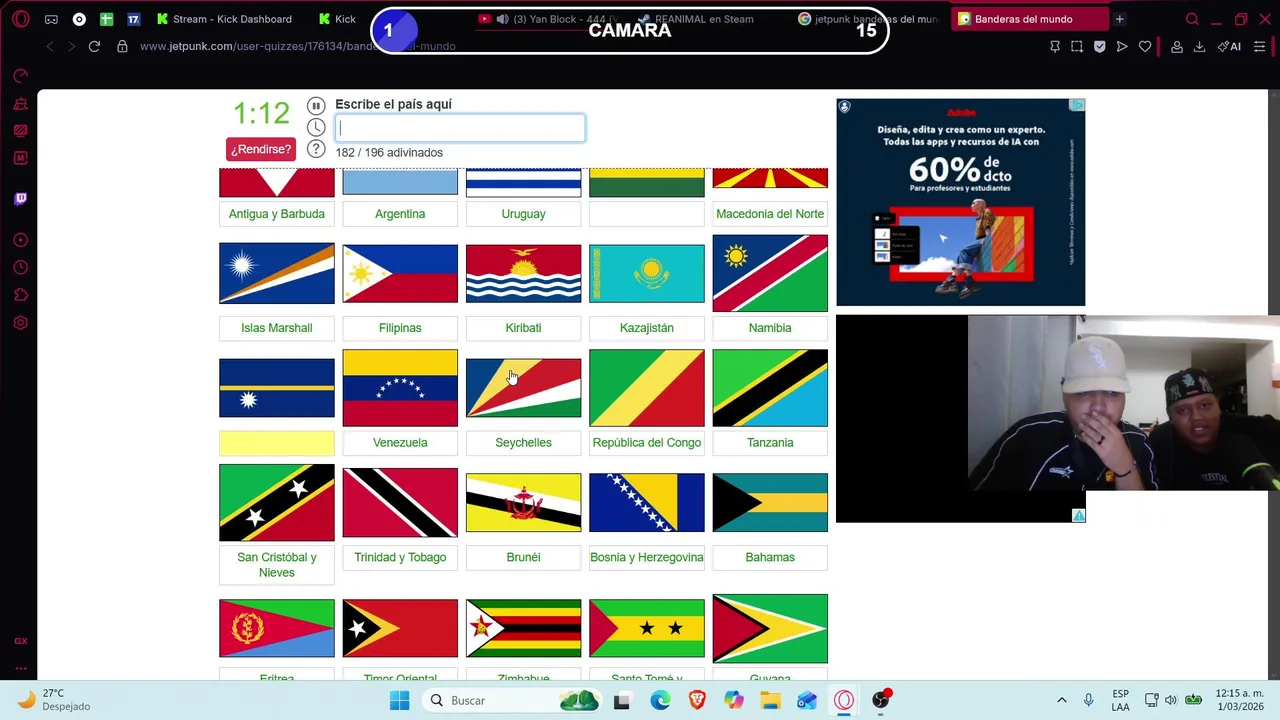Switch to the Kick tab
This screenshot has height=720, width=1280.
click(x=338, y=19)
